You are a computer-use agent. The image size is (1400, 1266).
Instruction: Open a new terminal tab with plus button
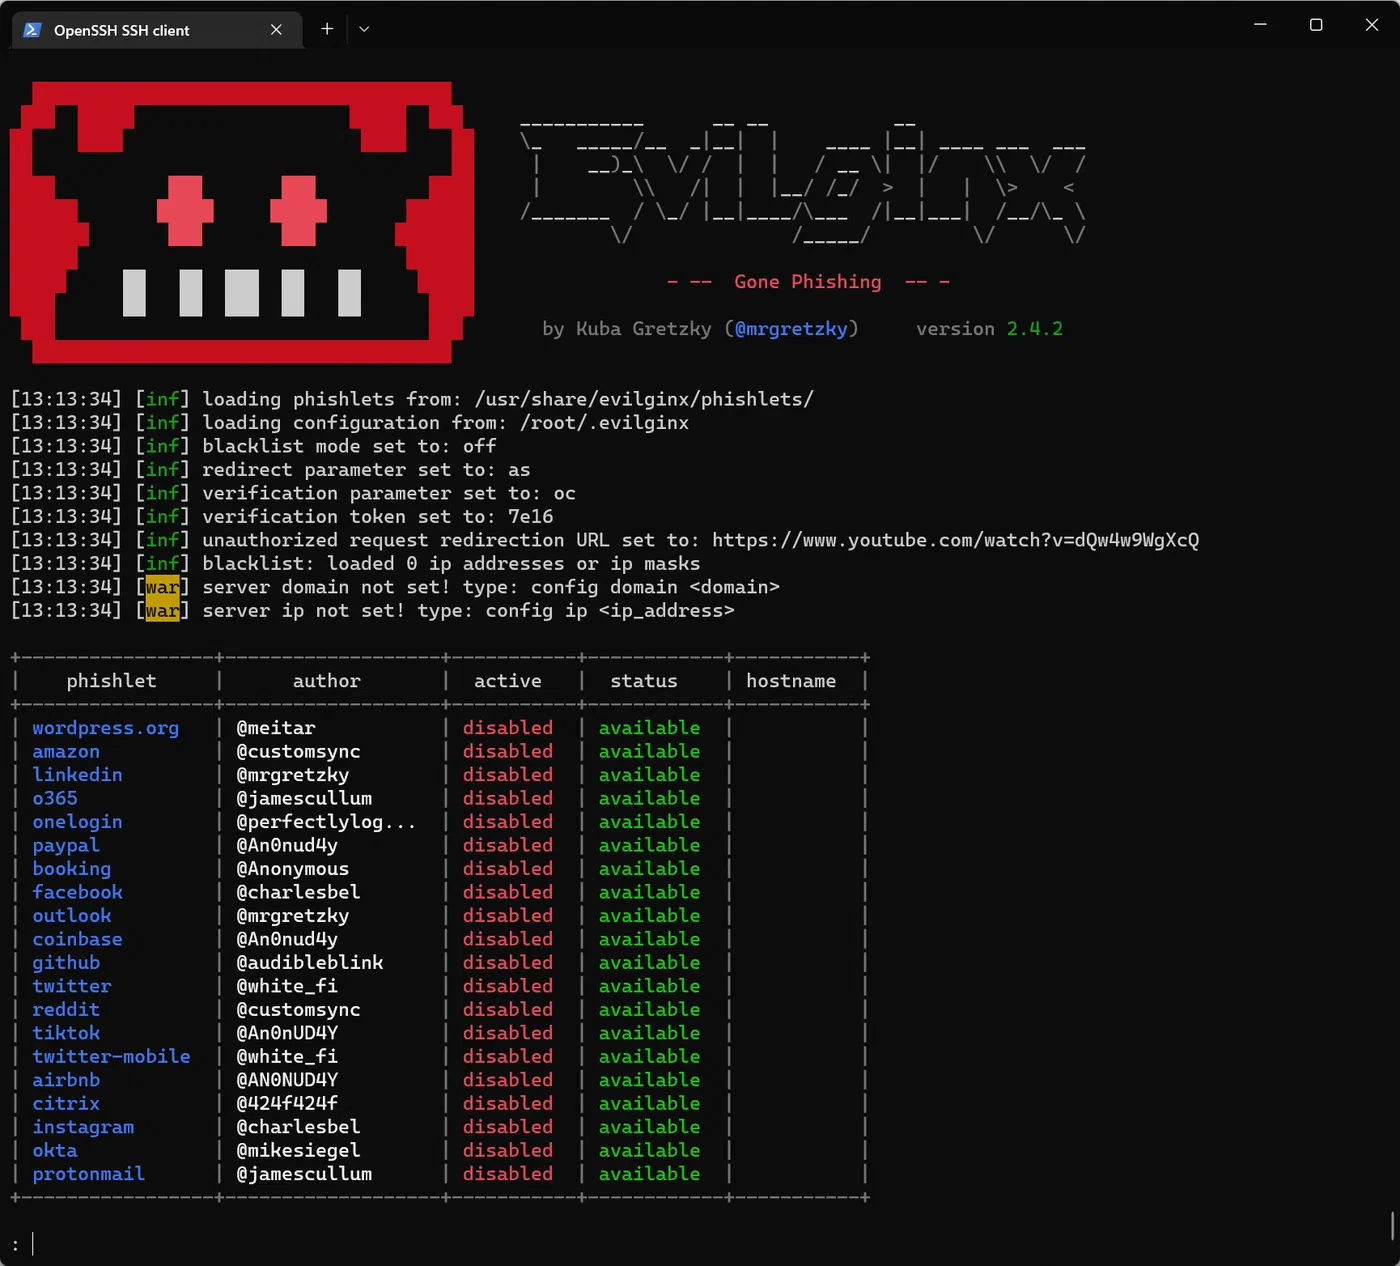(x=327, y=29)
